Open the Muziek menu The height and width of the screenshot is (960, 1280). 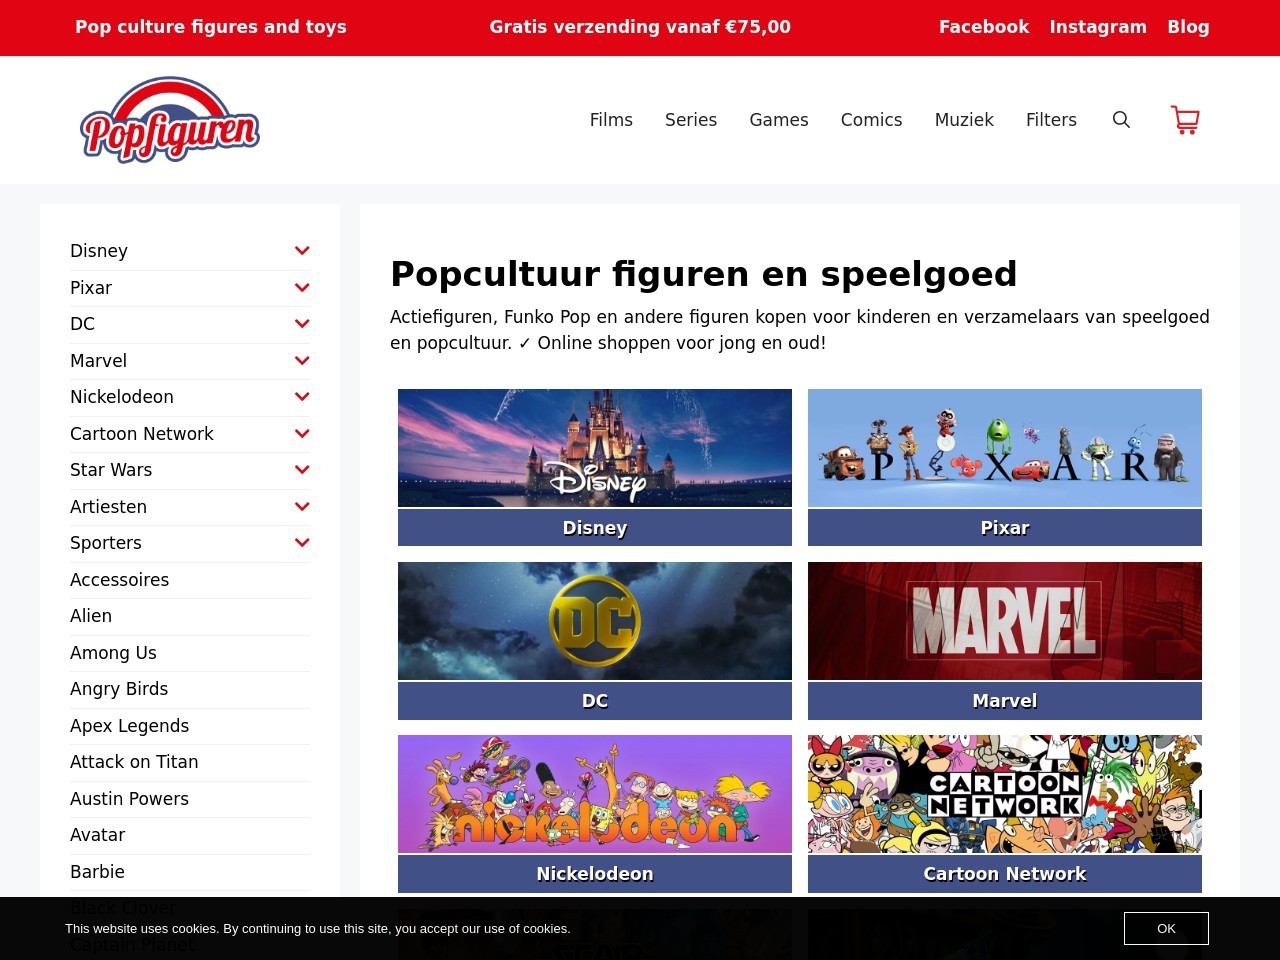point(964,120)
